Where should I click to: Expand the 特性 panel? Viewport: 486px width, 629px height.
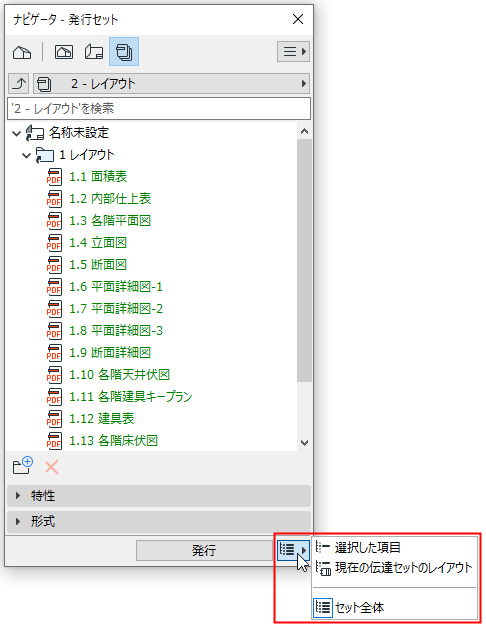[x=159, y=496]
